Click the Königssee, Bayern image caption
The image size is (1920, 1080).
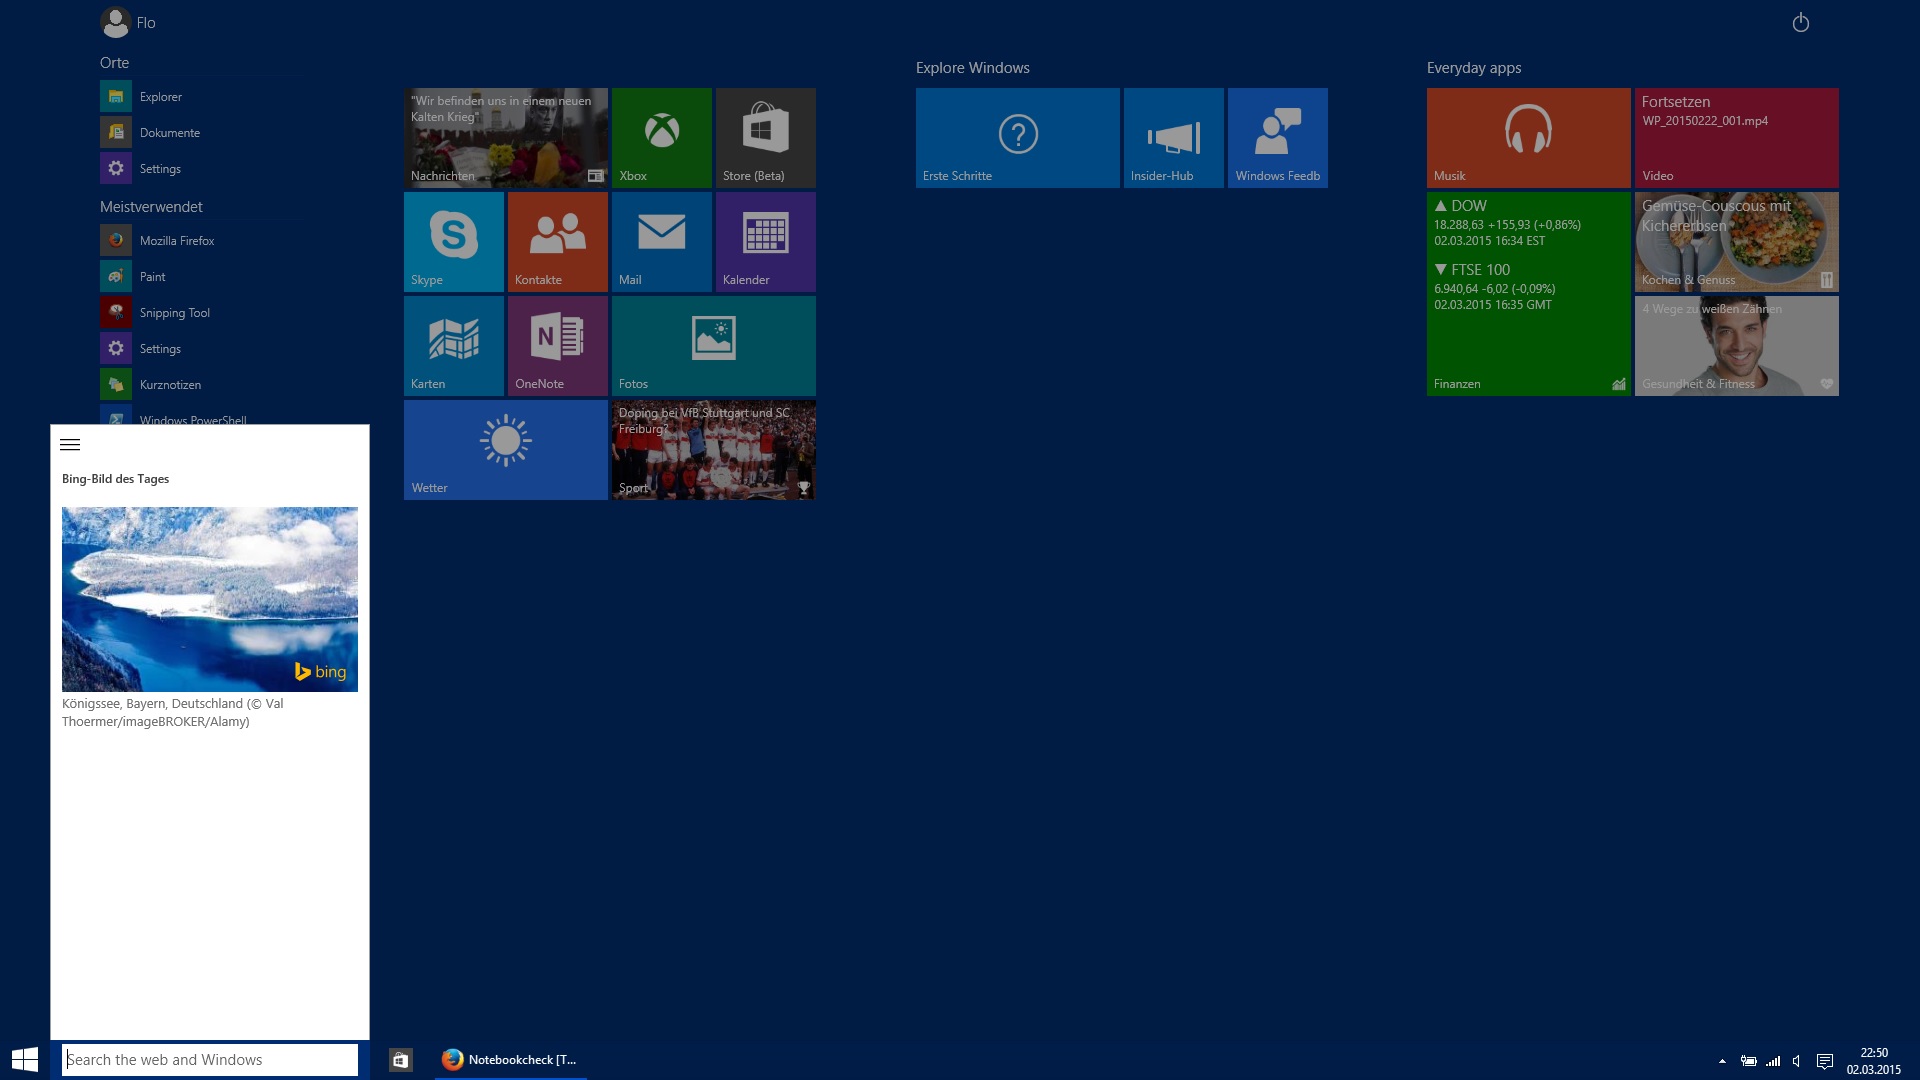click(172, 713)
